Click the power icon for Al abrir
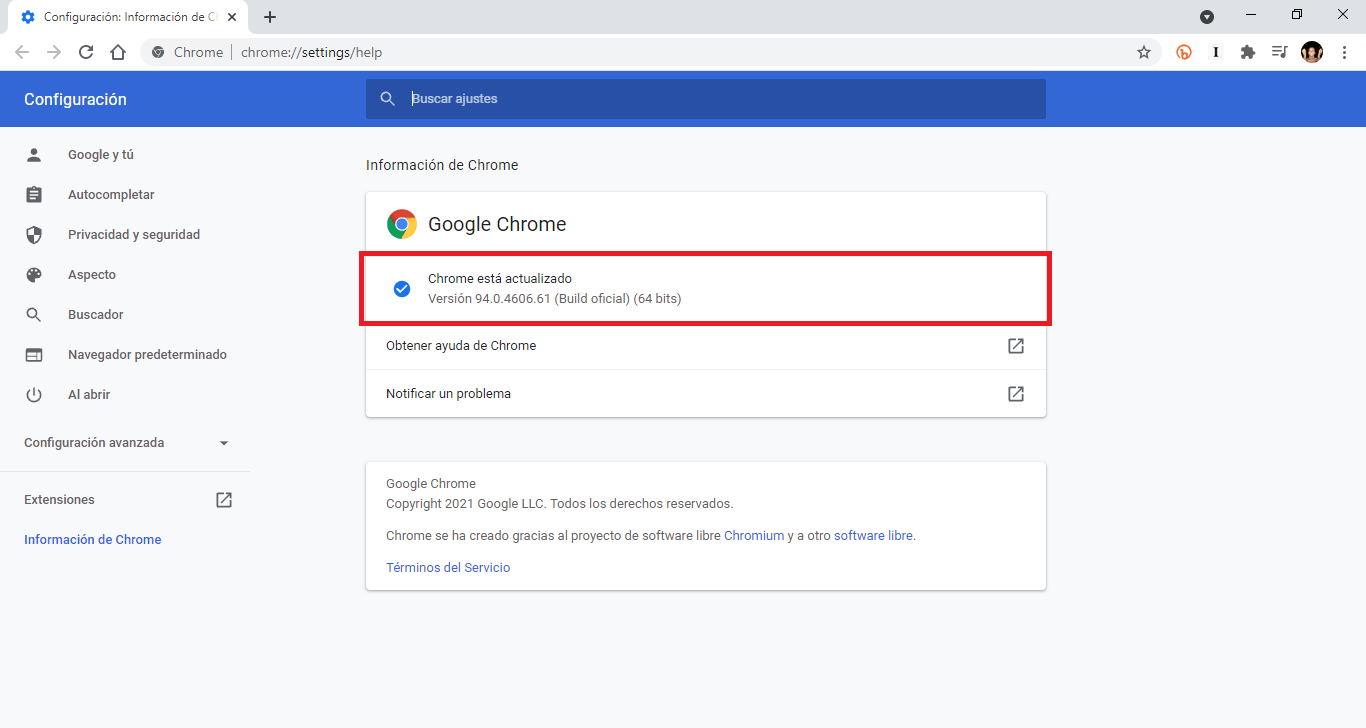1366x728 pixels. [x=34, y=395]
